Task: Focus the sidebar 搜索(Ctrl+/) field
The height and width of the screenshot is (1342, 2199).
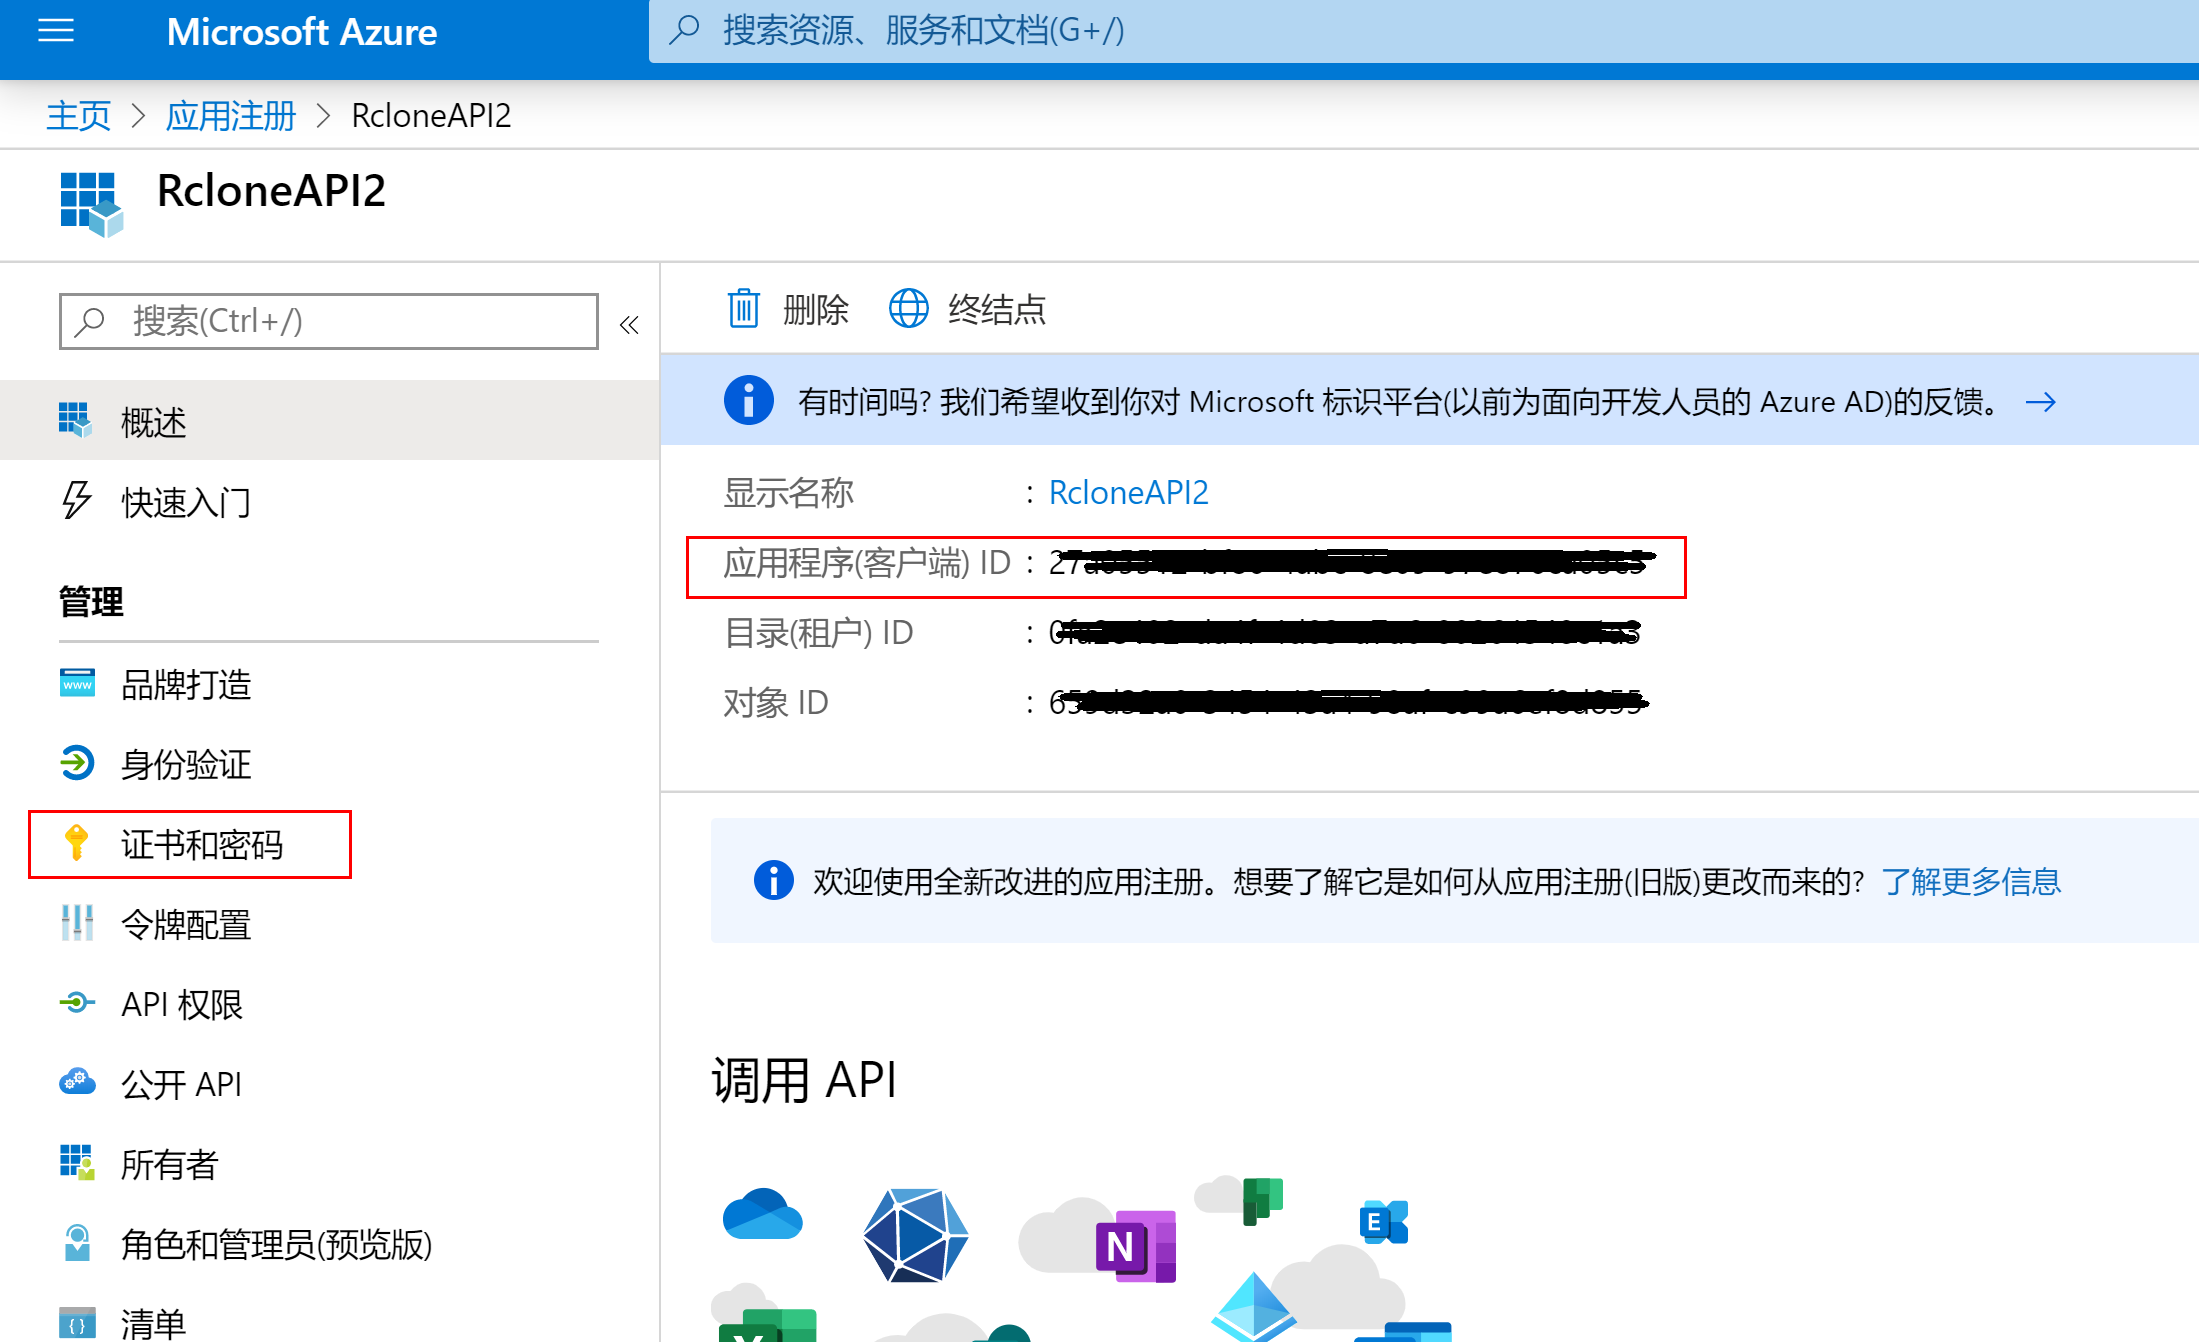Action: 329,321
